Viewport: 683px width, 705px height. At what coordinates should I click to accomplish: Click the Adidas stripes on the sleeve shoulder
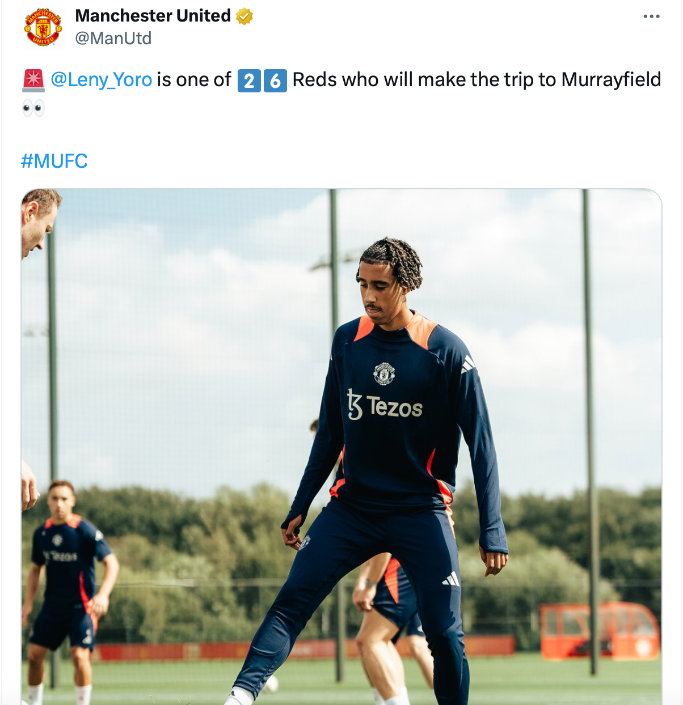(x=468, y=364)
